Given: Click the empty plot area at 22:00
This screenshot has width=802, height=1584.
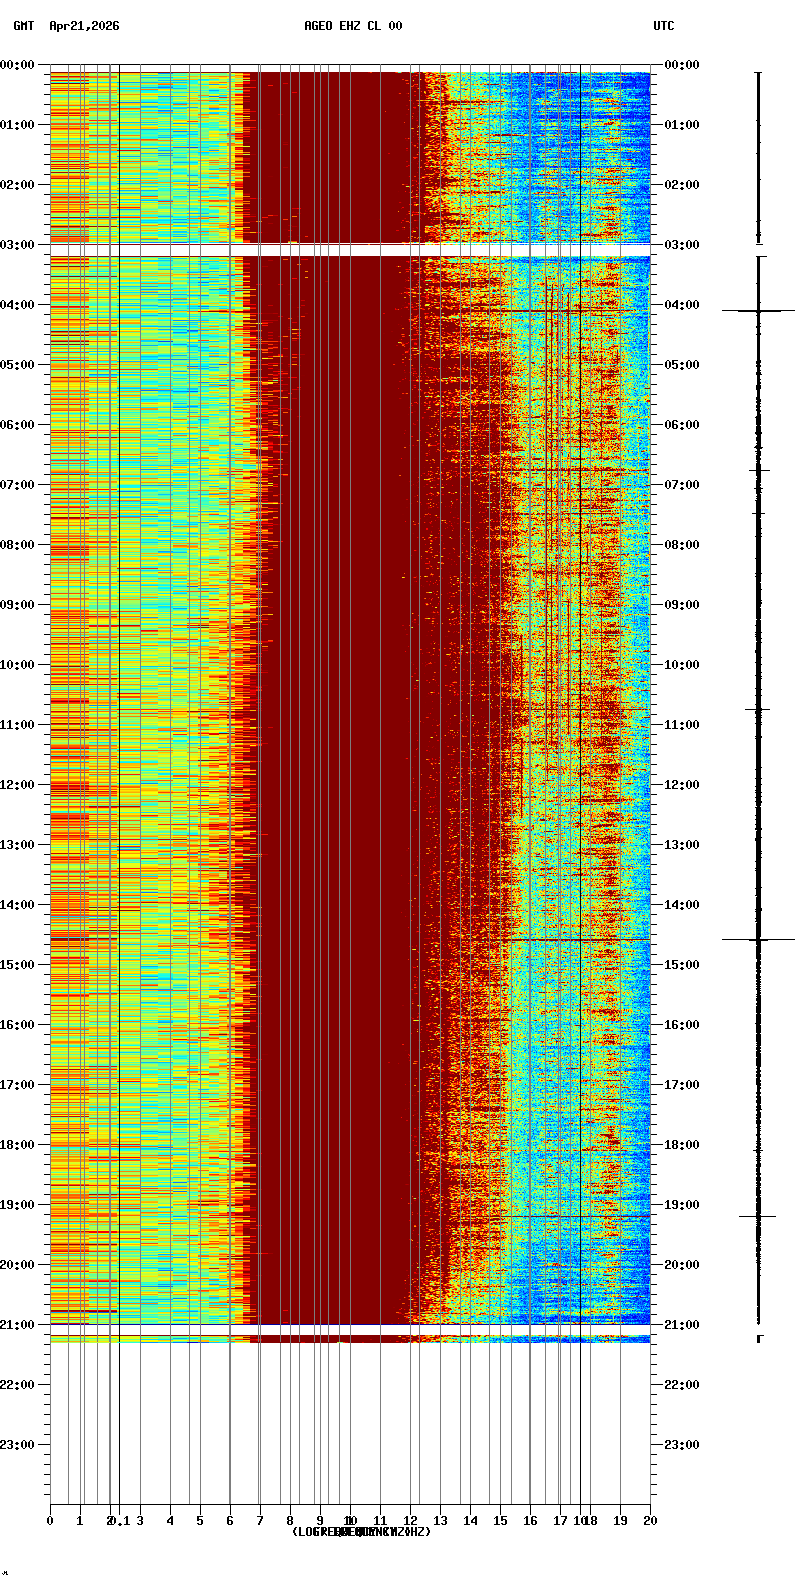Looking at the screenshot, I should (350, 1385).
